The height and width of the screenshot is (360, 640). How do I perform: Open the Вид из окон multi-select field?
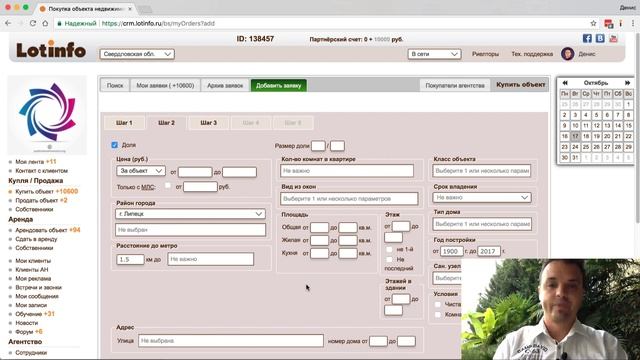pyautogui.click(x=349, y=198)
